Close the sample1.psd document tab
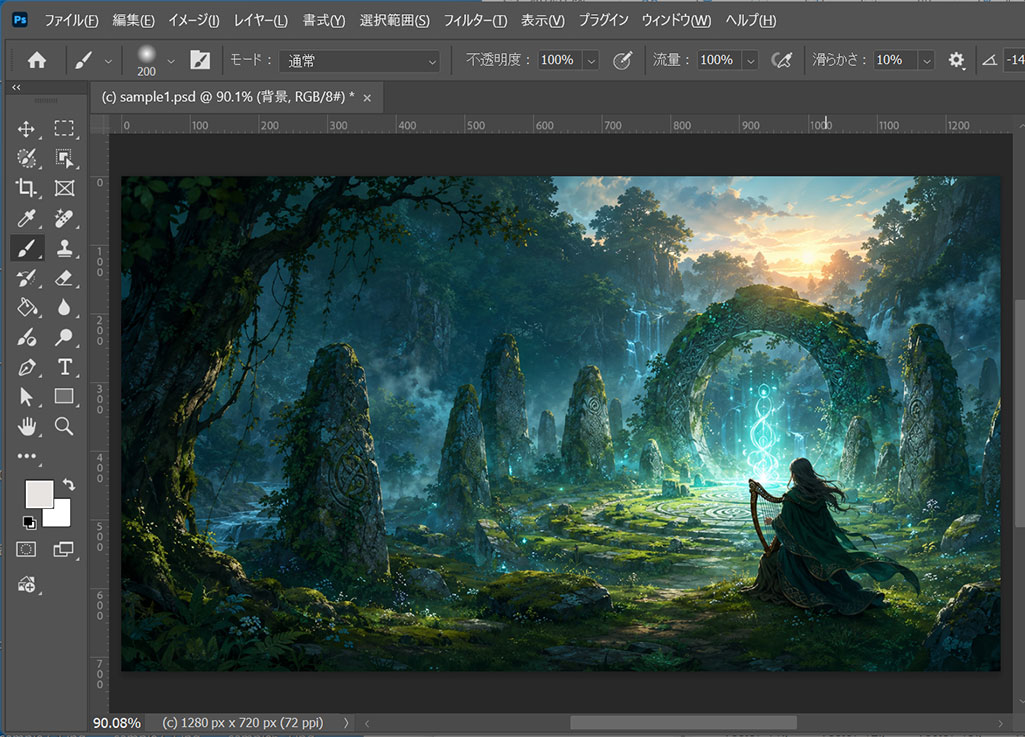The image size is (1025, 737). point(367,98)
